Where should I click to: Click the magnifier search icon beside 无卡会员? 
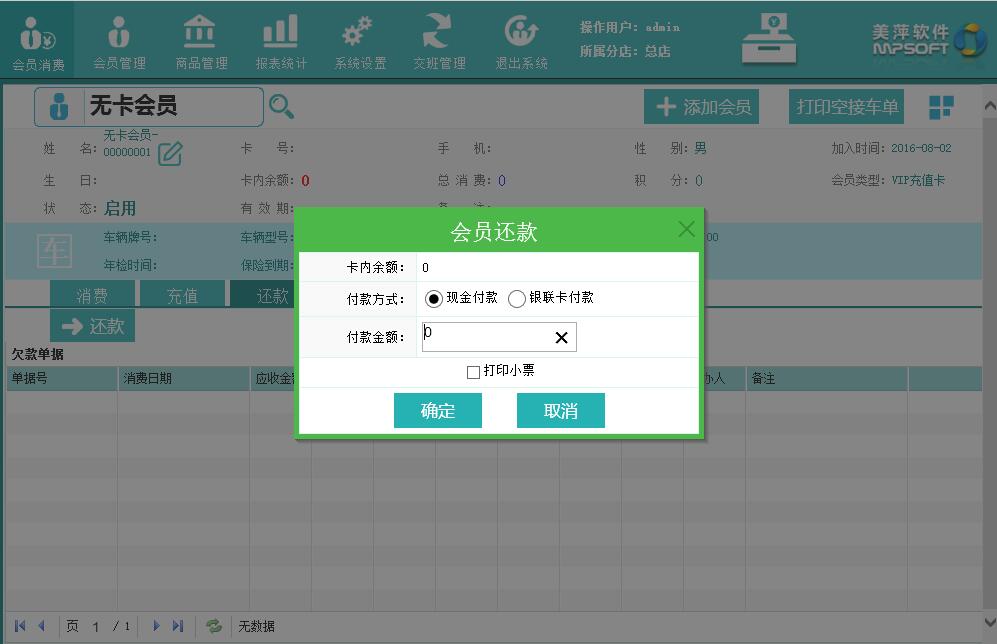click(x=282, y=106)
